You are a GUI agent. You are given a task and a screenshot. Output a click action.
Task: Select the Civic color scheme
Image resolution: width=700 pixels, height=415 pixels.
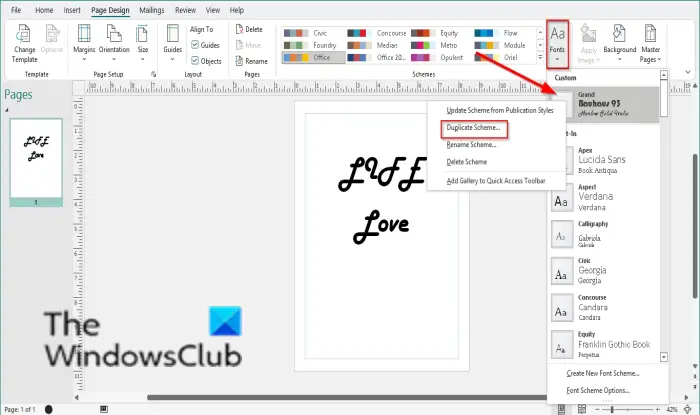(312, 33)
